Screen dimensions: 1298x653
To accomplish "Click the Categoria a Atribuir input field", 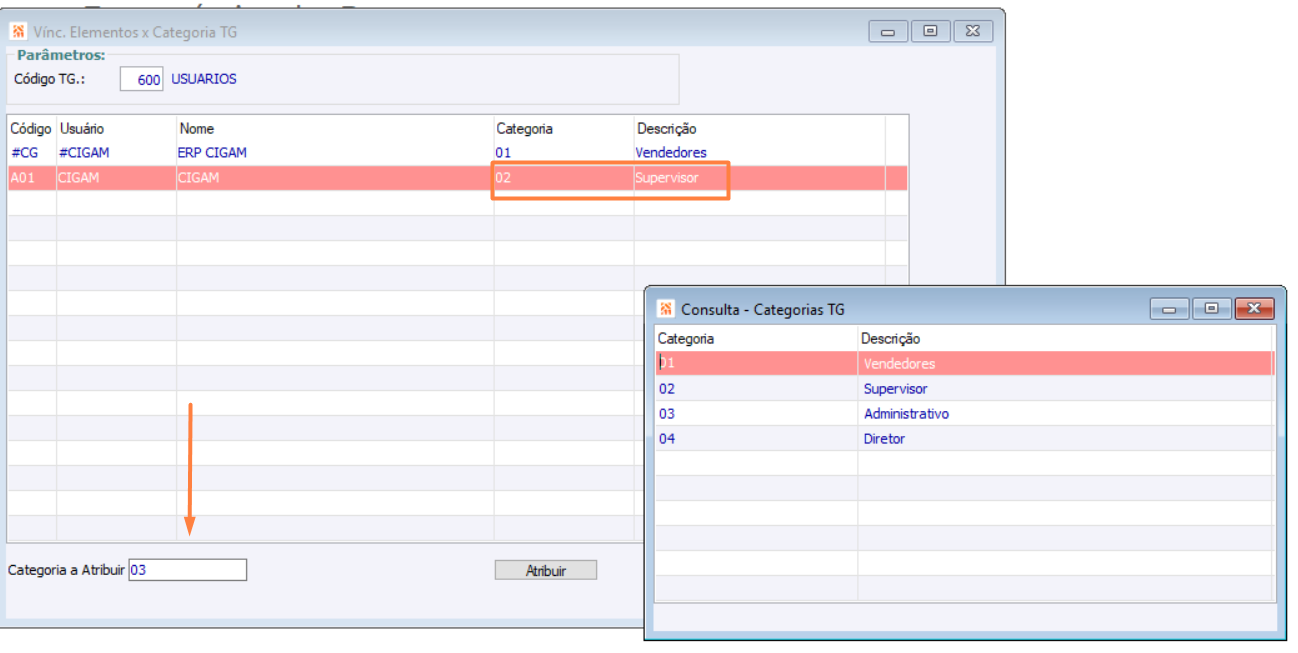I will coord(187,570).
